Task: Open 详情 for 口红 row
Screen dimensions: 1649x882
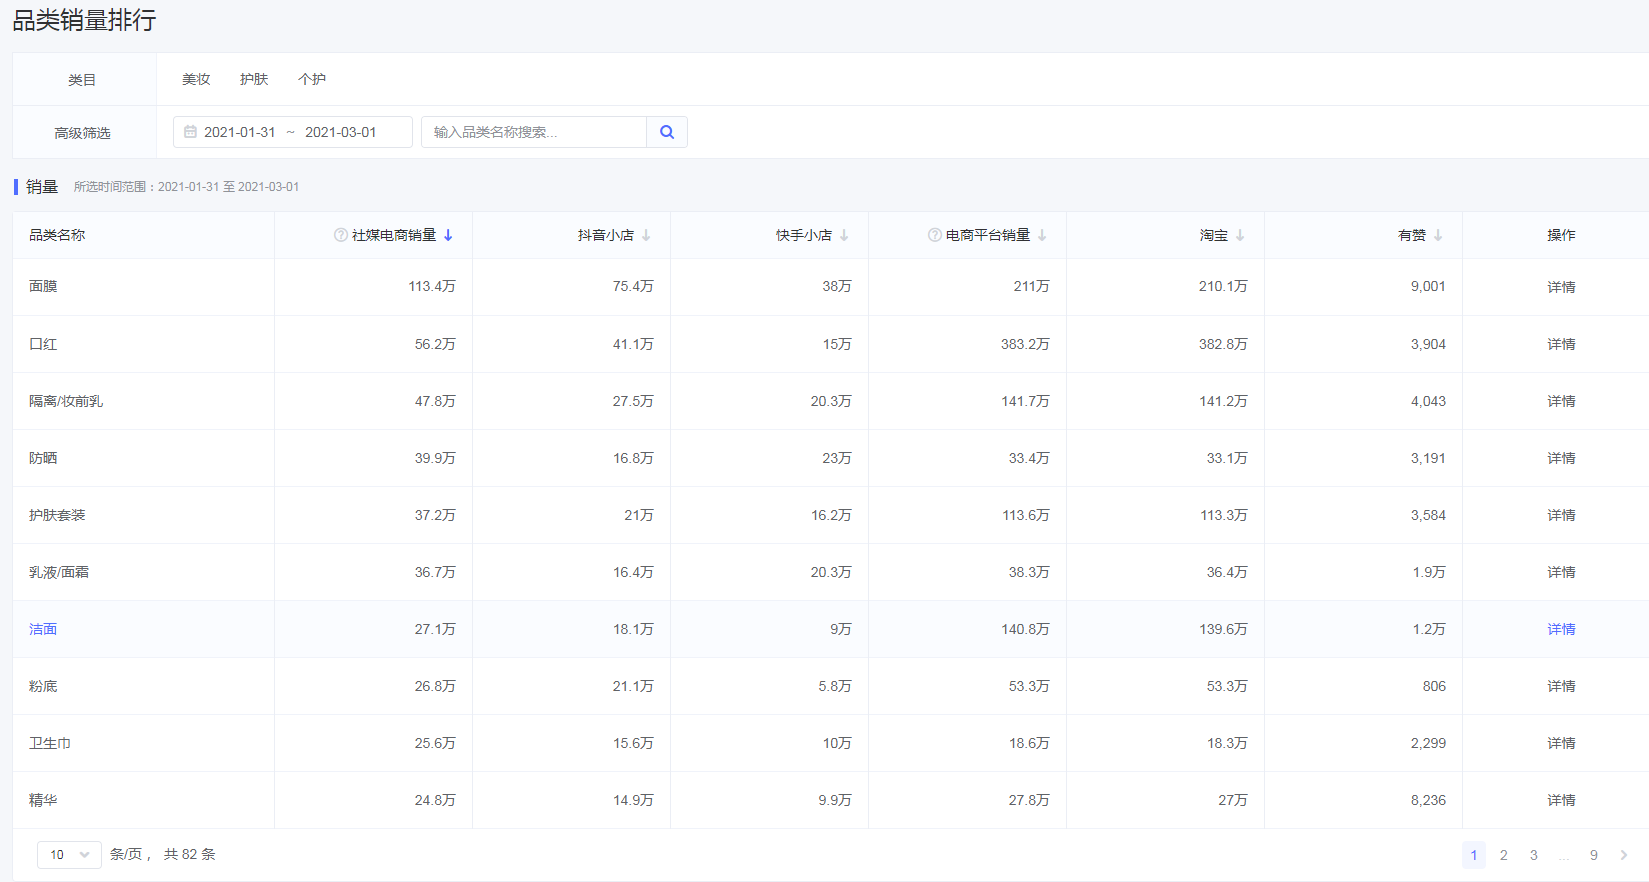Action: [x=1561, y=344]
